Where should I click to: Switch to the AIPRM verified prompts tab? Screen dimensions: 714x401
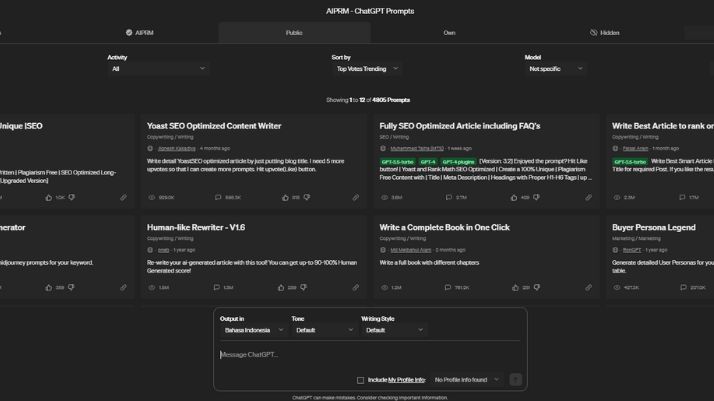[140, 33]
